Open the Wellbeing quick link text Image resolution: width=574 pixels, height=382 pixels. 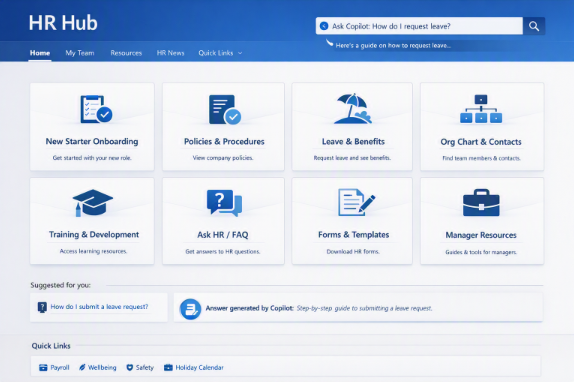pos(102,367)
